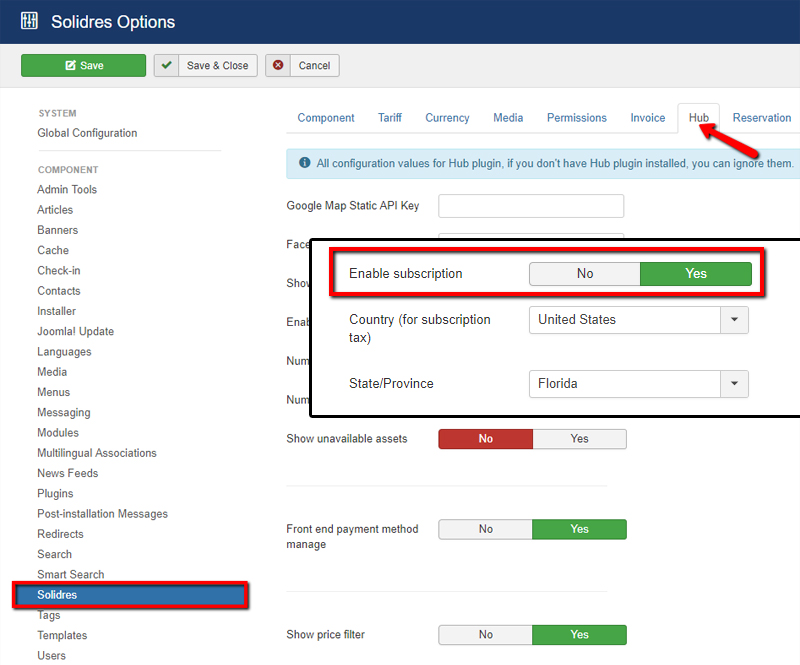Viewport: 800px width, 665px height.
Task: Expand the State/Province dropdown showing Florida
Action: [x=735, y=384]
